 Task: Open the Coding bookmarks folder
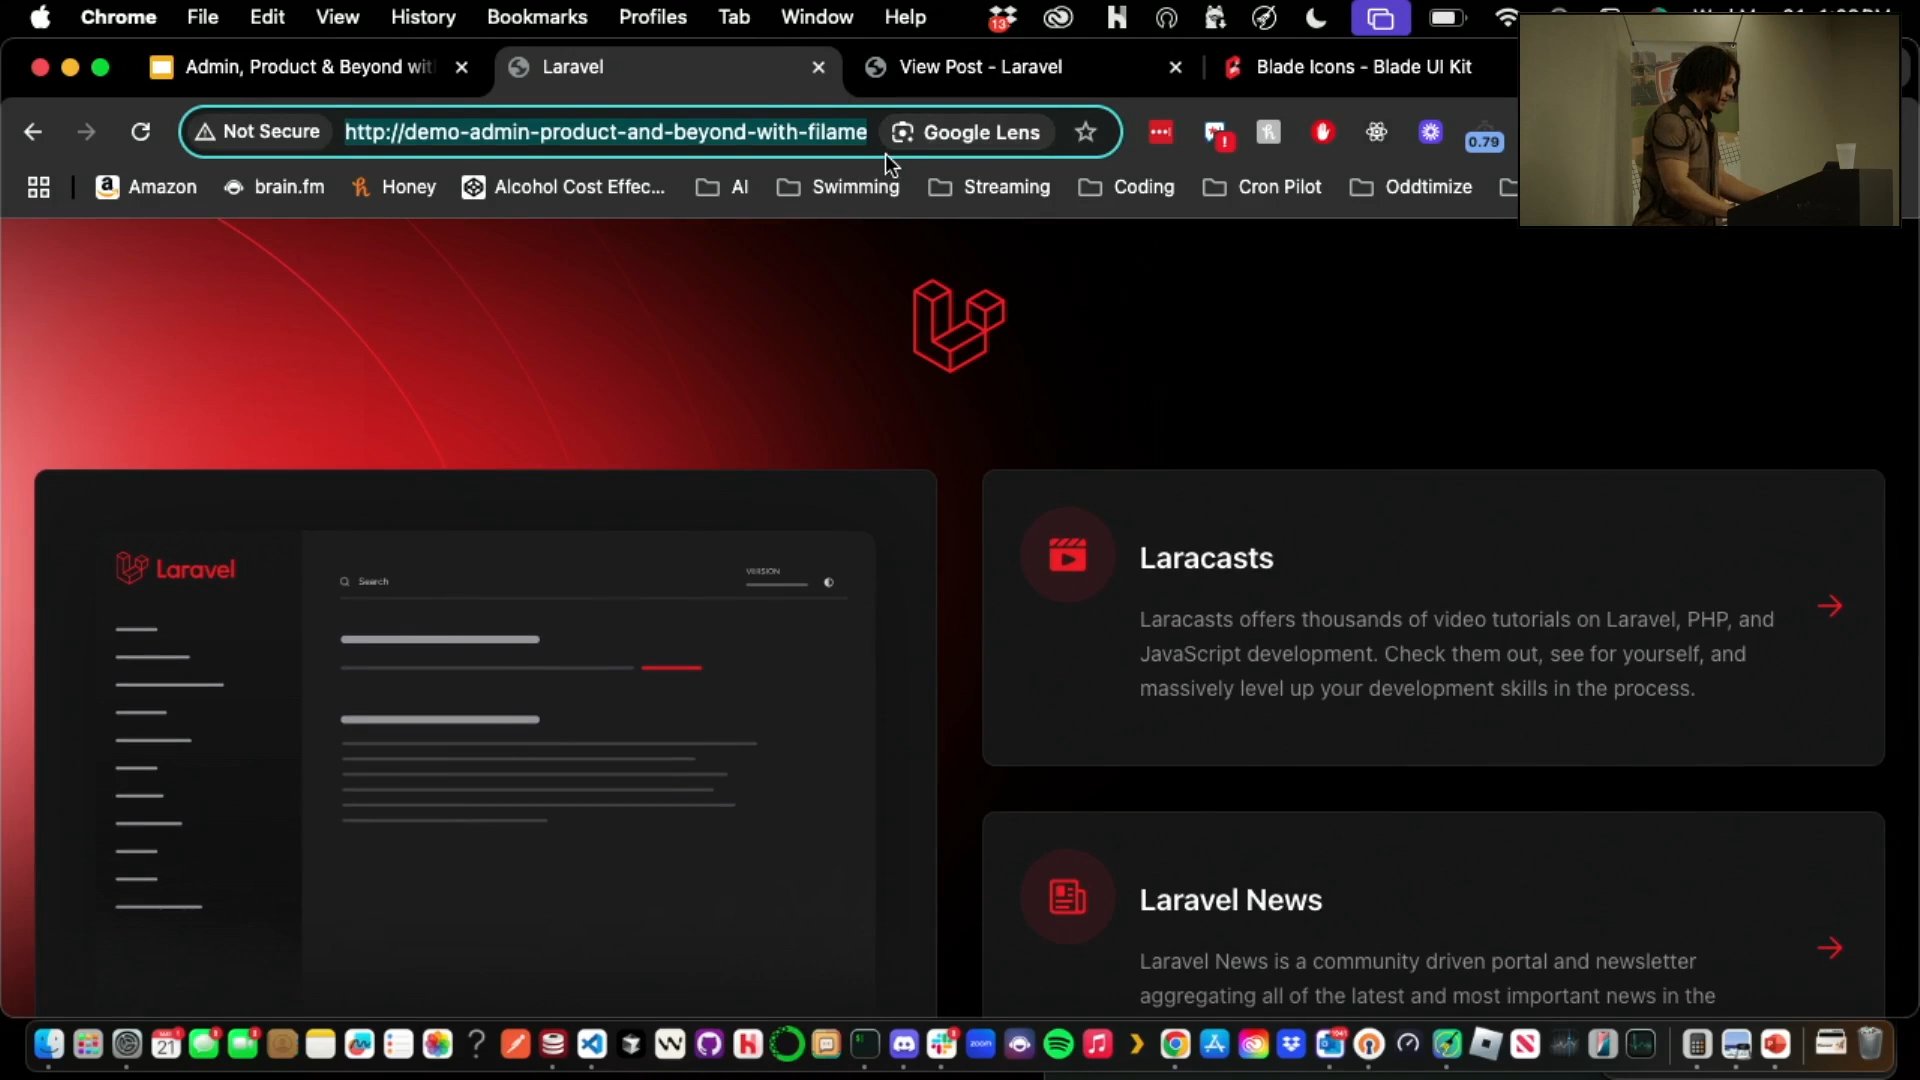pos(1127,187)
